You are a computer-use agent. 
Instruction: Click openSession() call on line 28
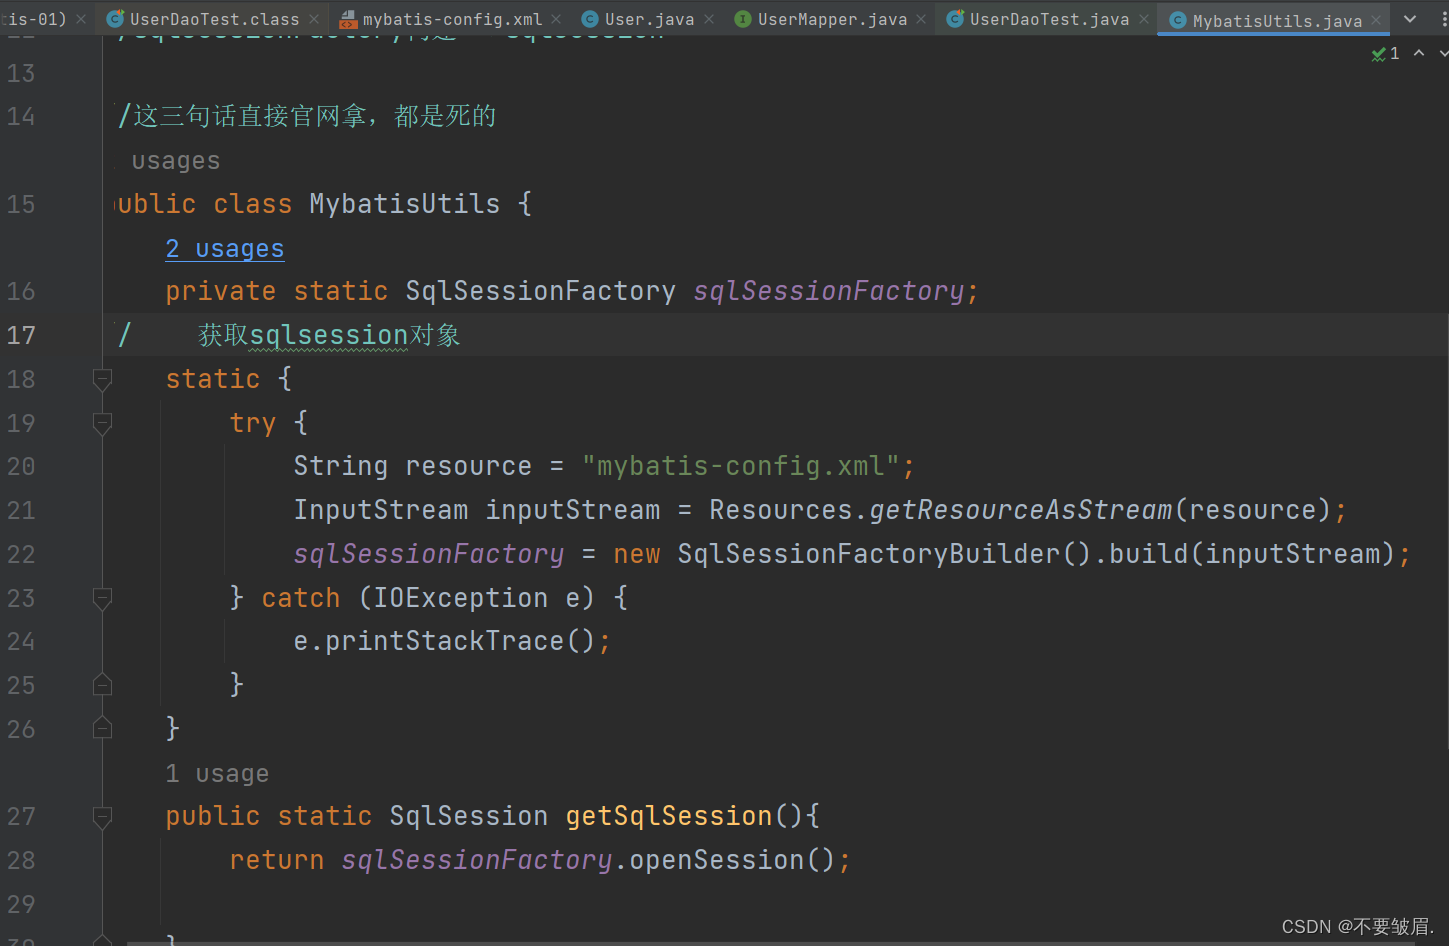coord(732,860)
